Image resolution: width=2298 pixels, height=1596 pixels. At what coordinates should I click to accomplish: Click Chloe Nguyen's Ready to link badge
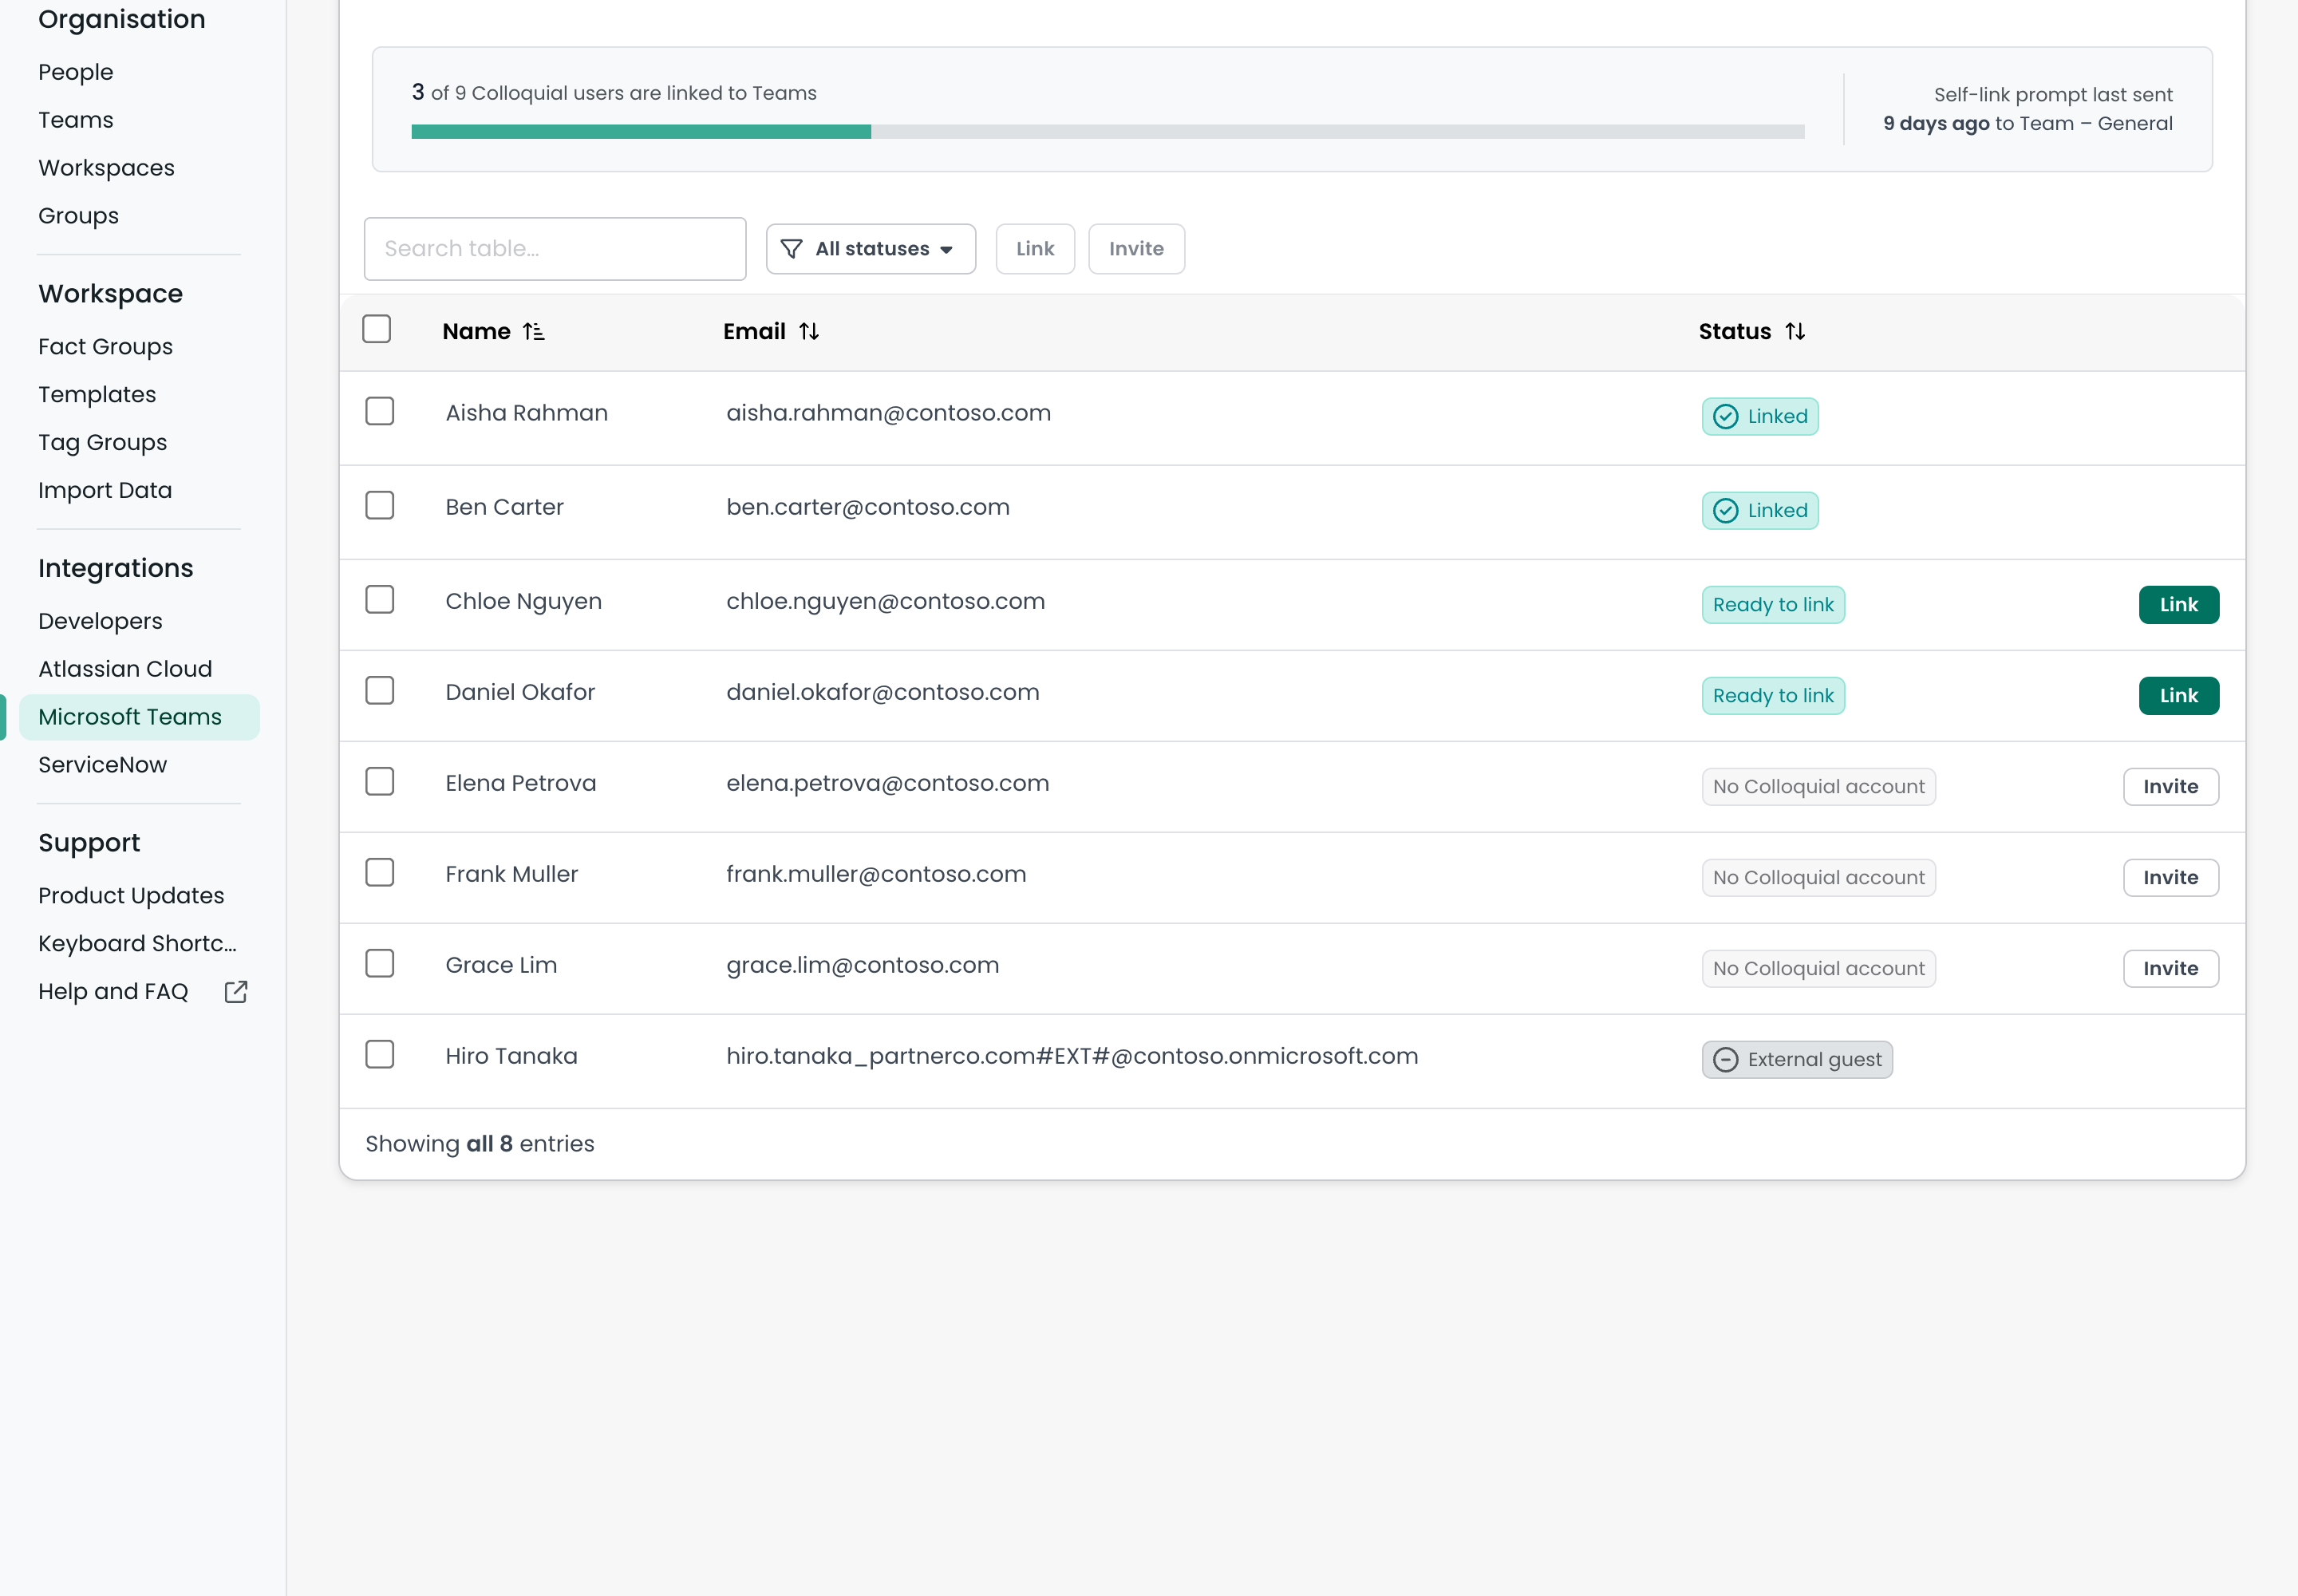click(x=1773, y=605)
